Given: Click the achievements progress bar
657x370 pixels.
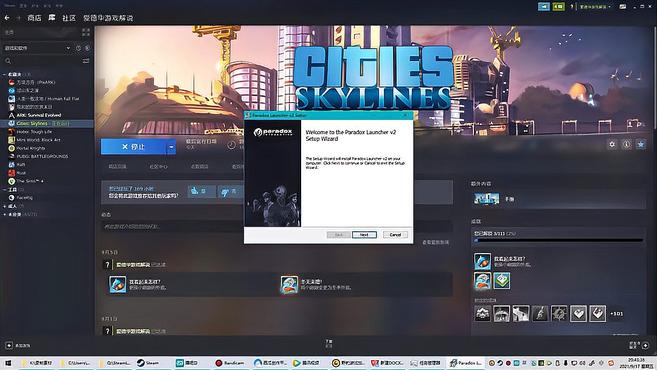Looking at the screenshot, I should tap(559, 241).
